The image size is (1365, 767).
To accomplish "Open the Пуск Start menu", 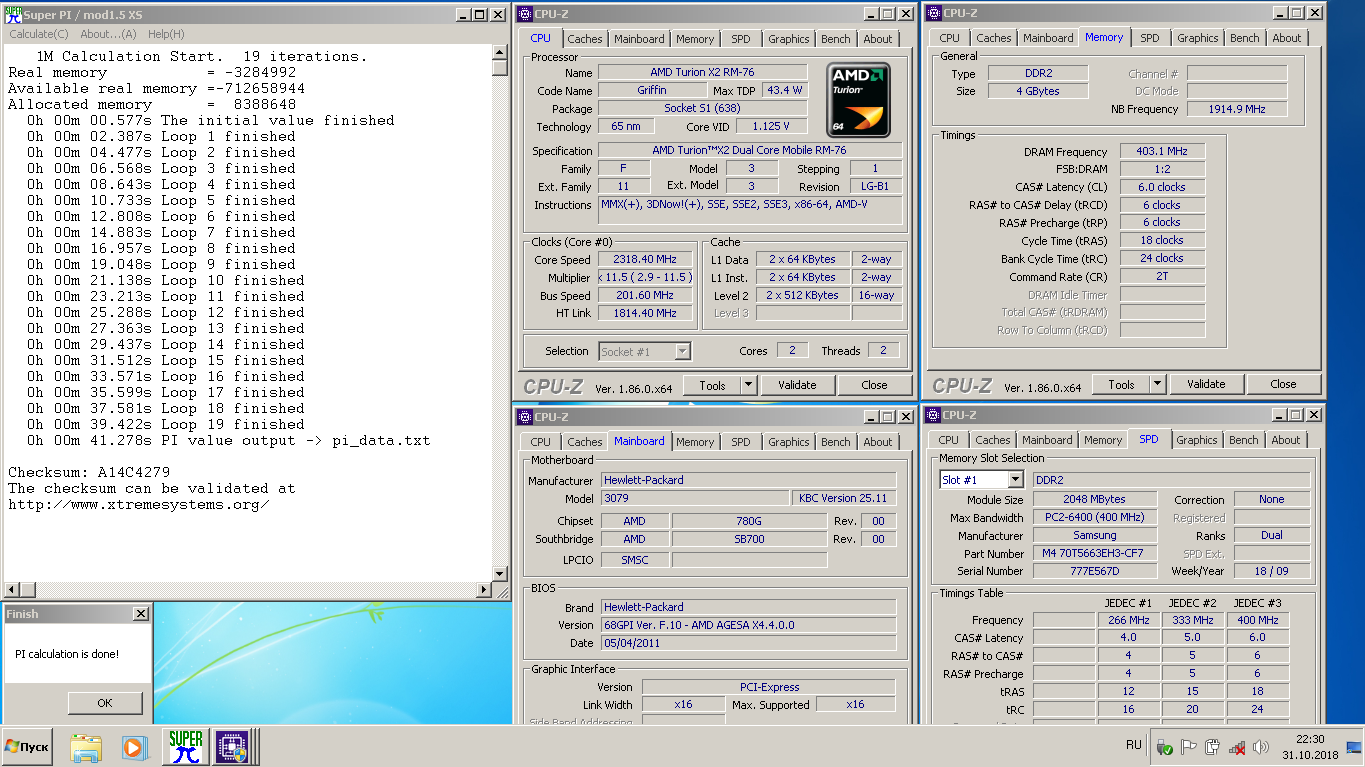I will point(27,747).
